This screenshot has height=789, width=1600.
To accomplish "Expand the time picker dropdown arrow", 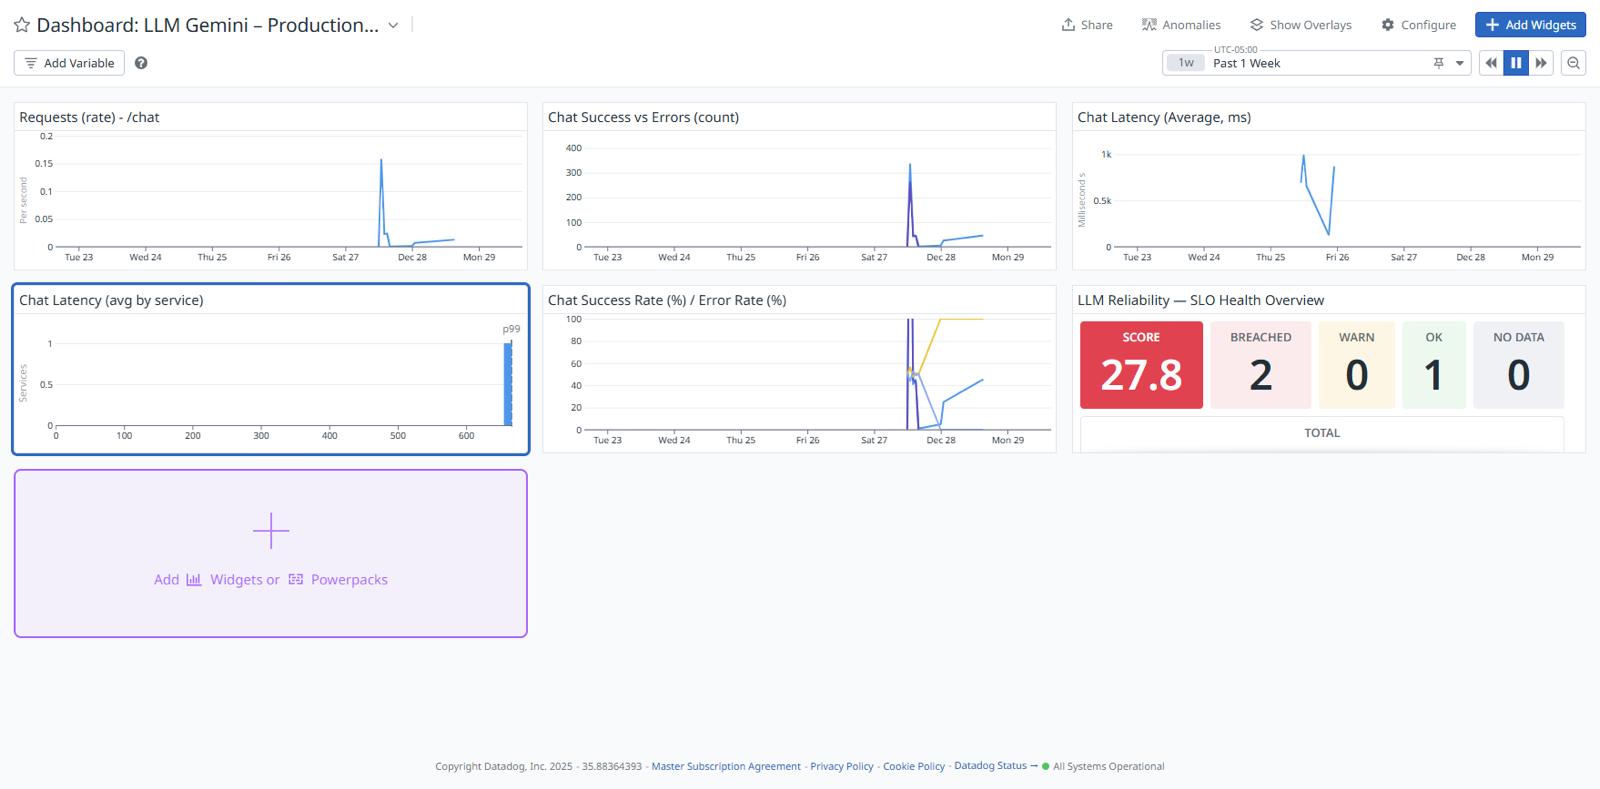I will coord(1460,63).
